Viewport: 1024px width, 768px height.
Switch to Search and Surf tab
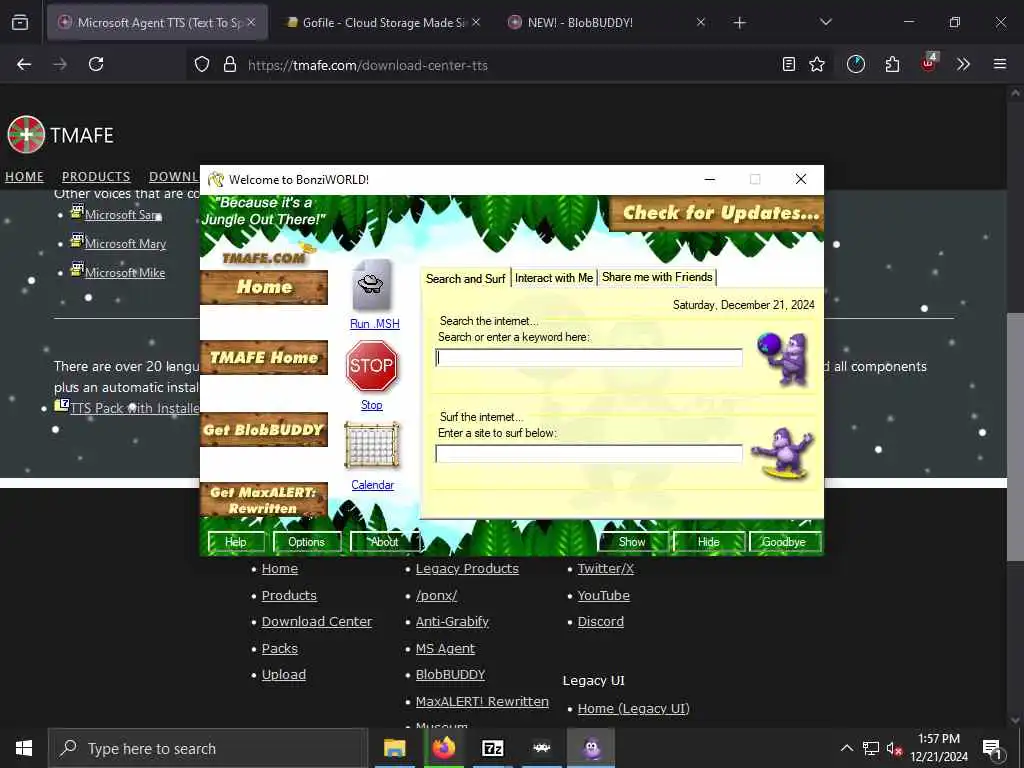coord(465,279)
